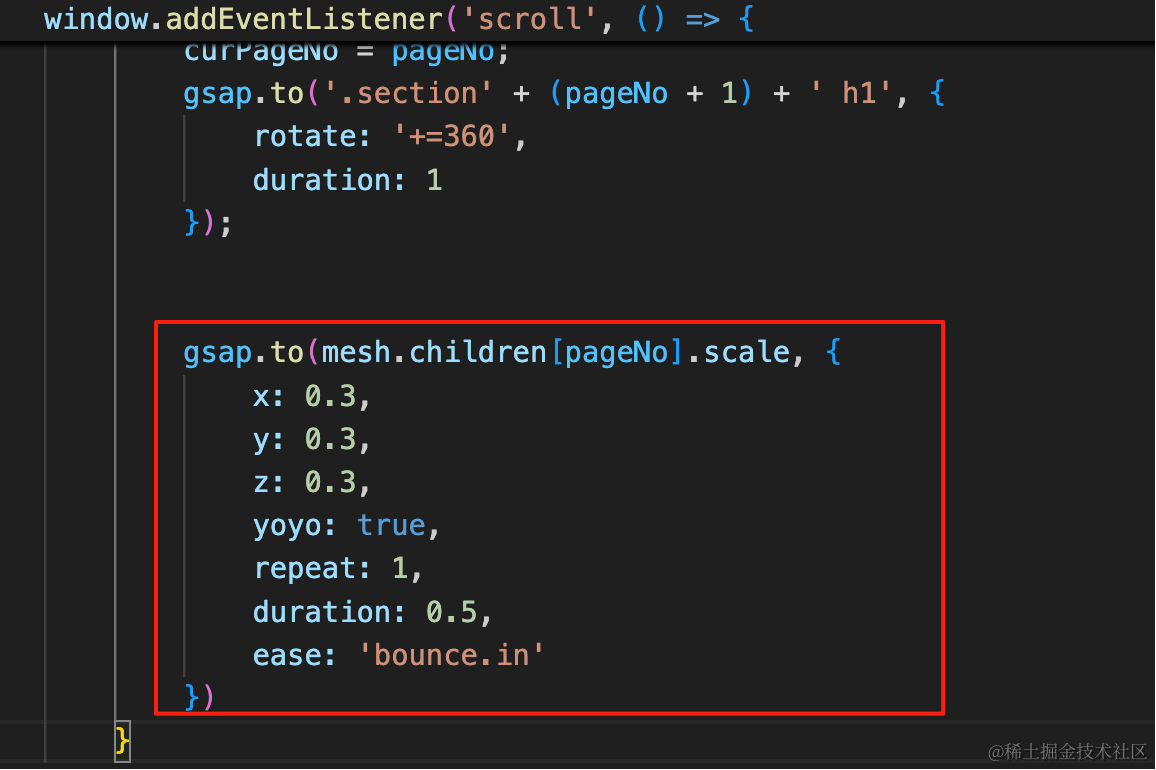This screenshot has height=770, width=1156.
Task: Click the closing '});' after duration: 1
Action: coord(208,223)
